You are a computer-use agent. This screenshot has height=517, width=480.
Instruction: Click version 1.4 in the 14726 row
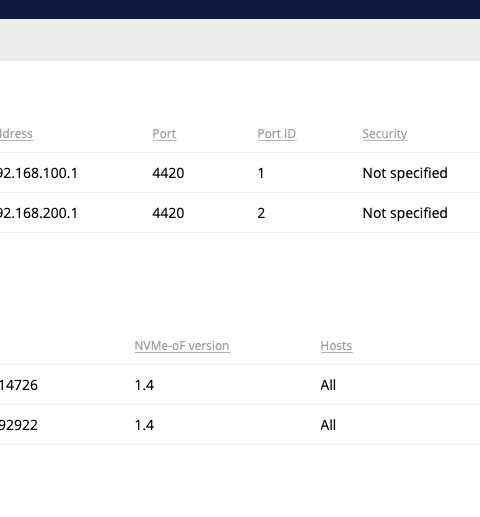click(x=144, y=385)
